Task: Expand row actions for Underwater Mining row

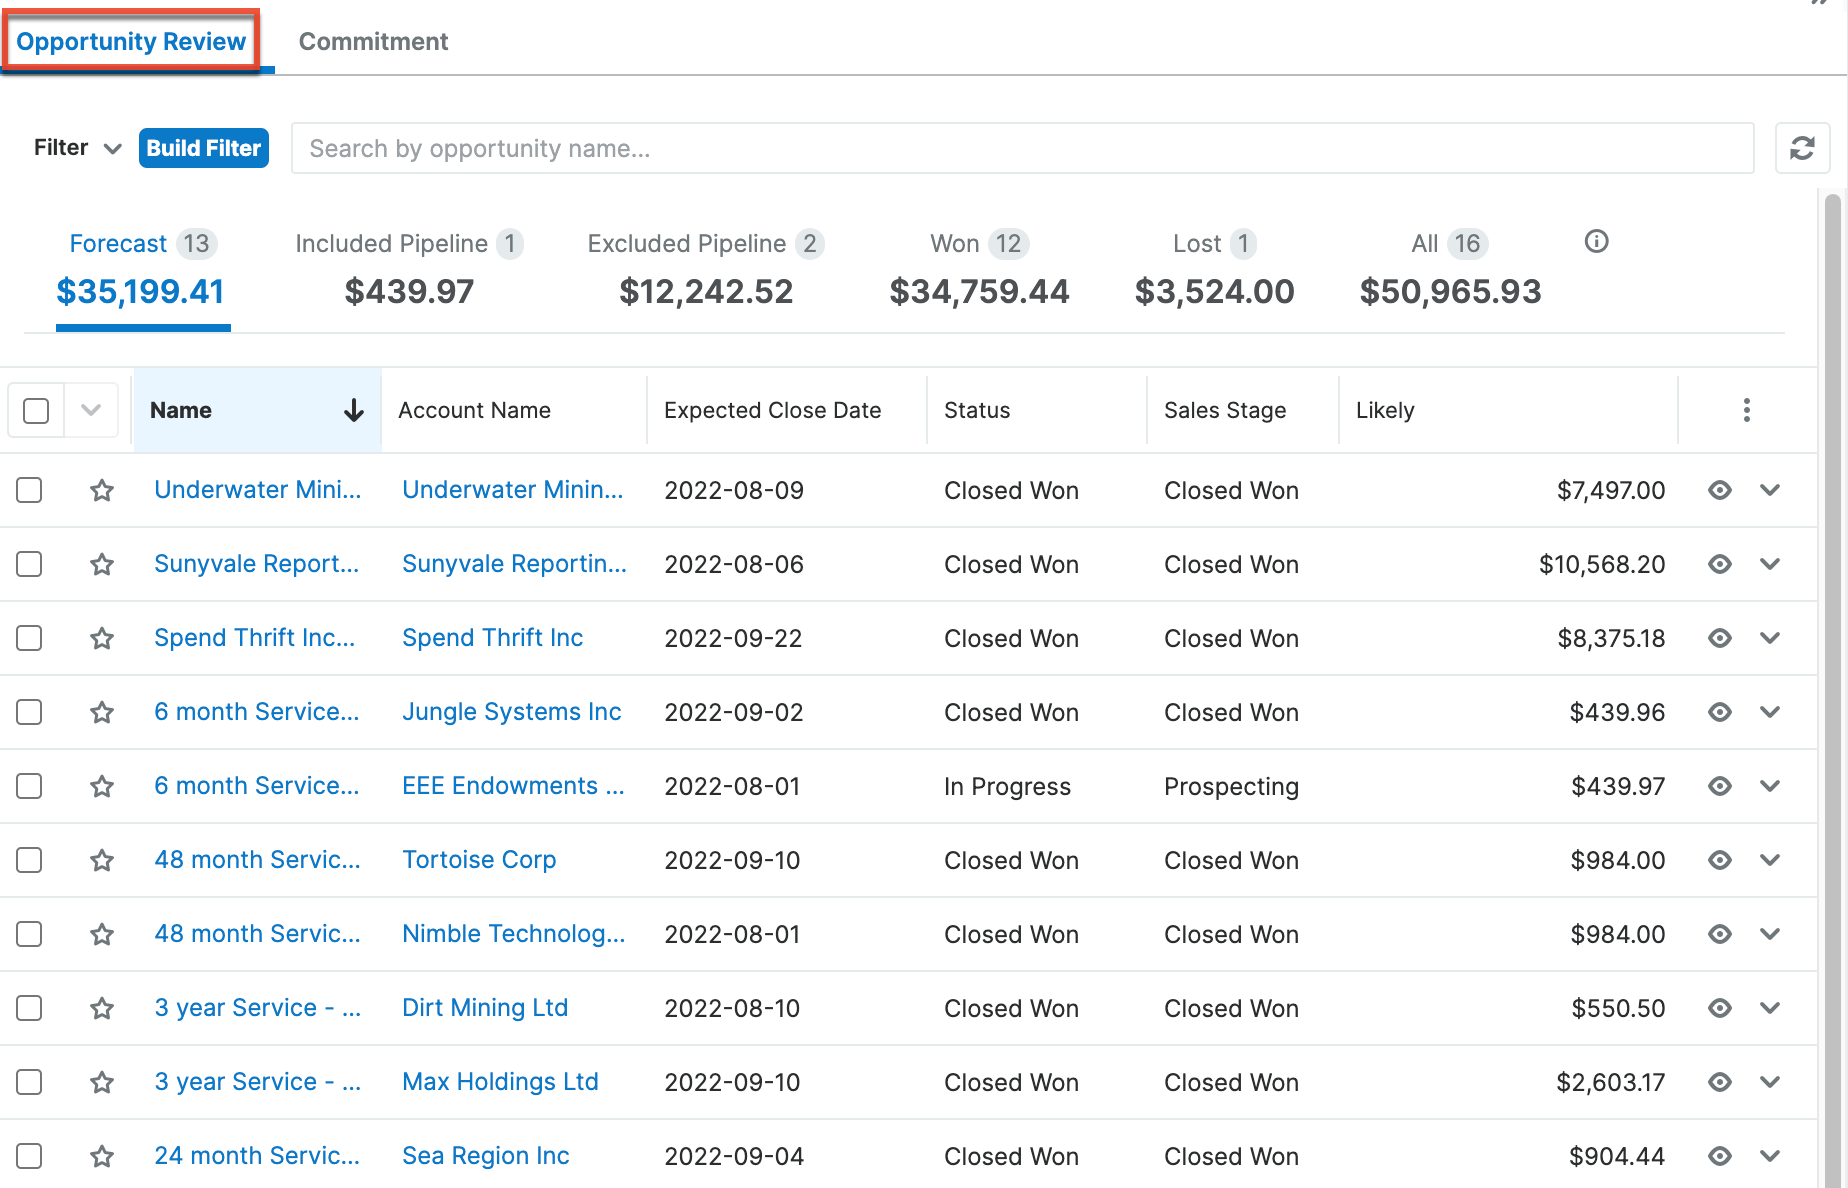Action: 1769,490
